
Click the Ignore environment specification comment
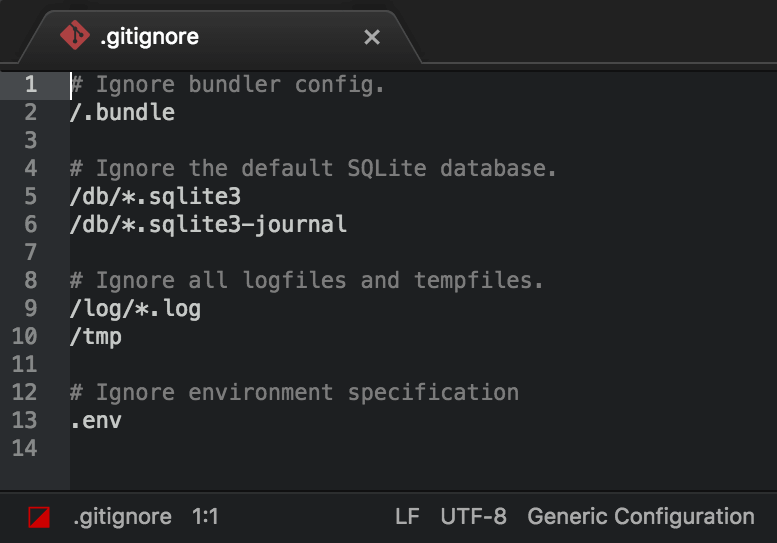point(294,392)
